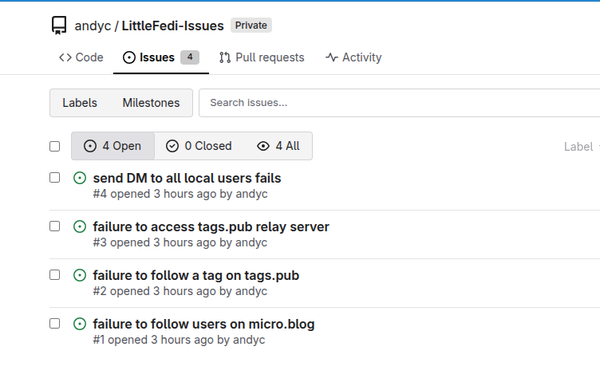The width and height of the screenshot is (600, 382).
Task: Show the 0 Closed issues filter
Action: [x=199, y=146]
